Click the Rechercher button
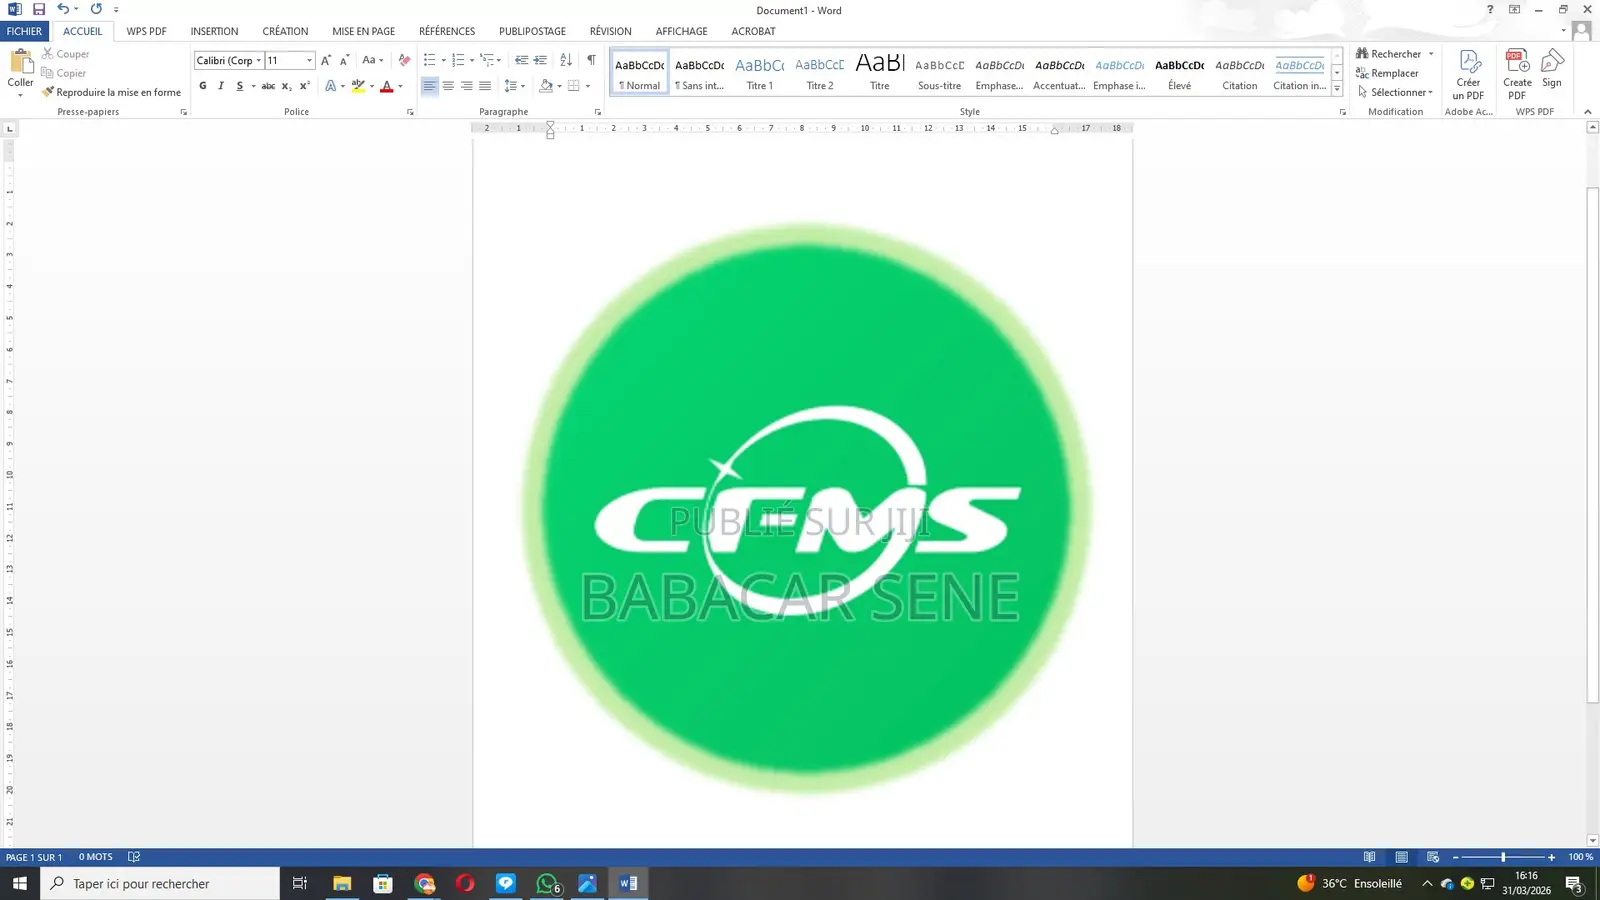 pyautogui.click(x=1389, y=54)
